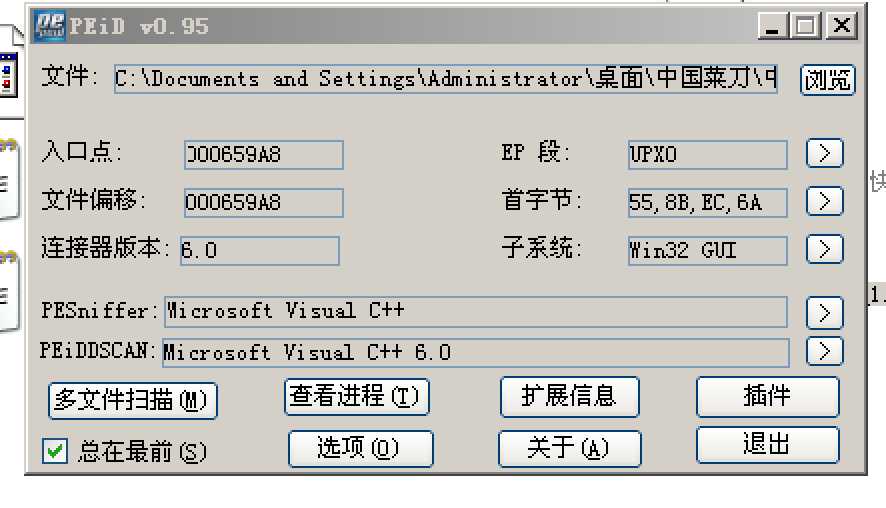Click extended info (扩展信息) button

tap(569, 396)
